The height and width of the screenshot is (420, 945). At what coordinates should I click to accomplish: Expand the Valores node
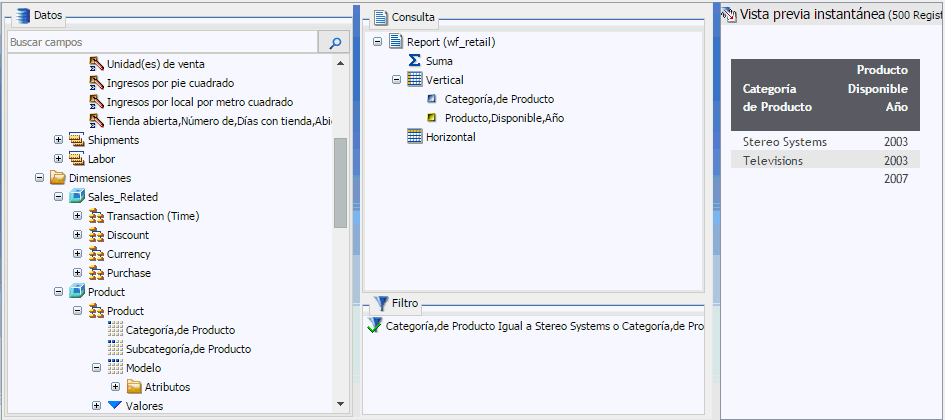coord(96,406)
